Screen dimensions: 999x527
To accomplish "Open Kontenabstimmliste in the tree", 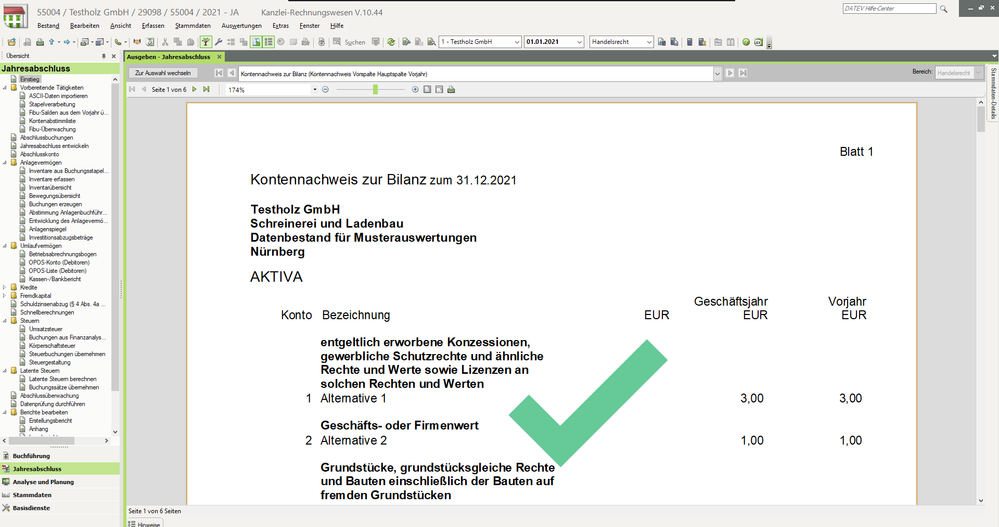I will [x=52, y=121].
